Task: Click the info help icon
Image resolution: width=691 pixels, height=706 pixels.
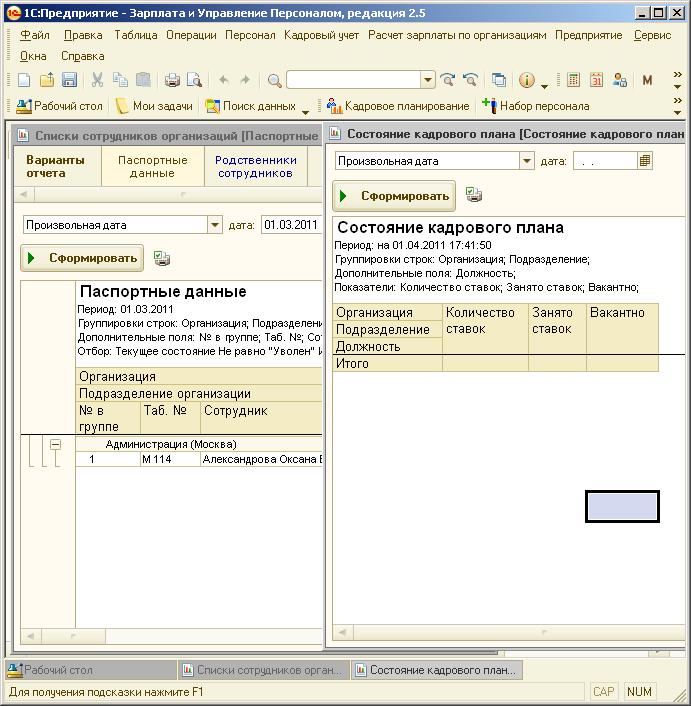Action: pyautogui.click(x=527, y=81)
